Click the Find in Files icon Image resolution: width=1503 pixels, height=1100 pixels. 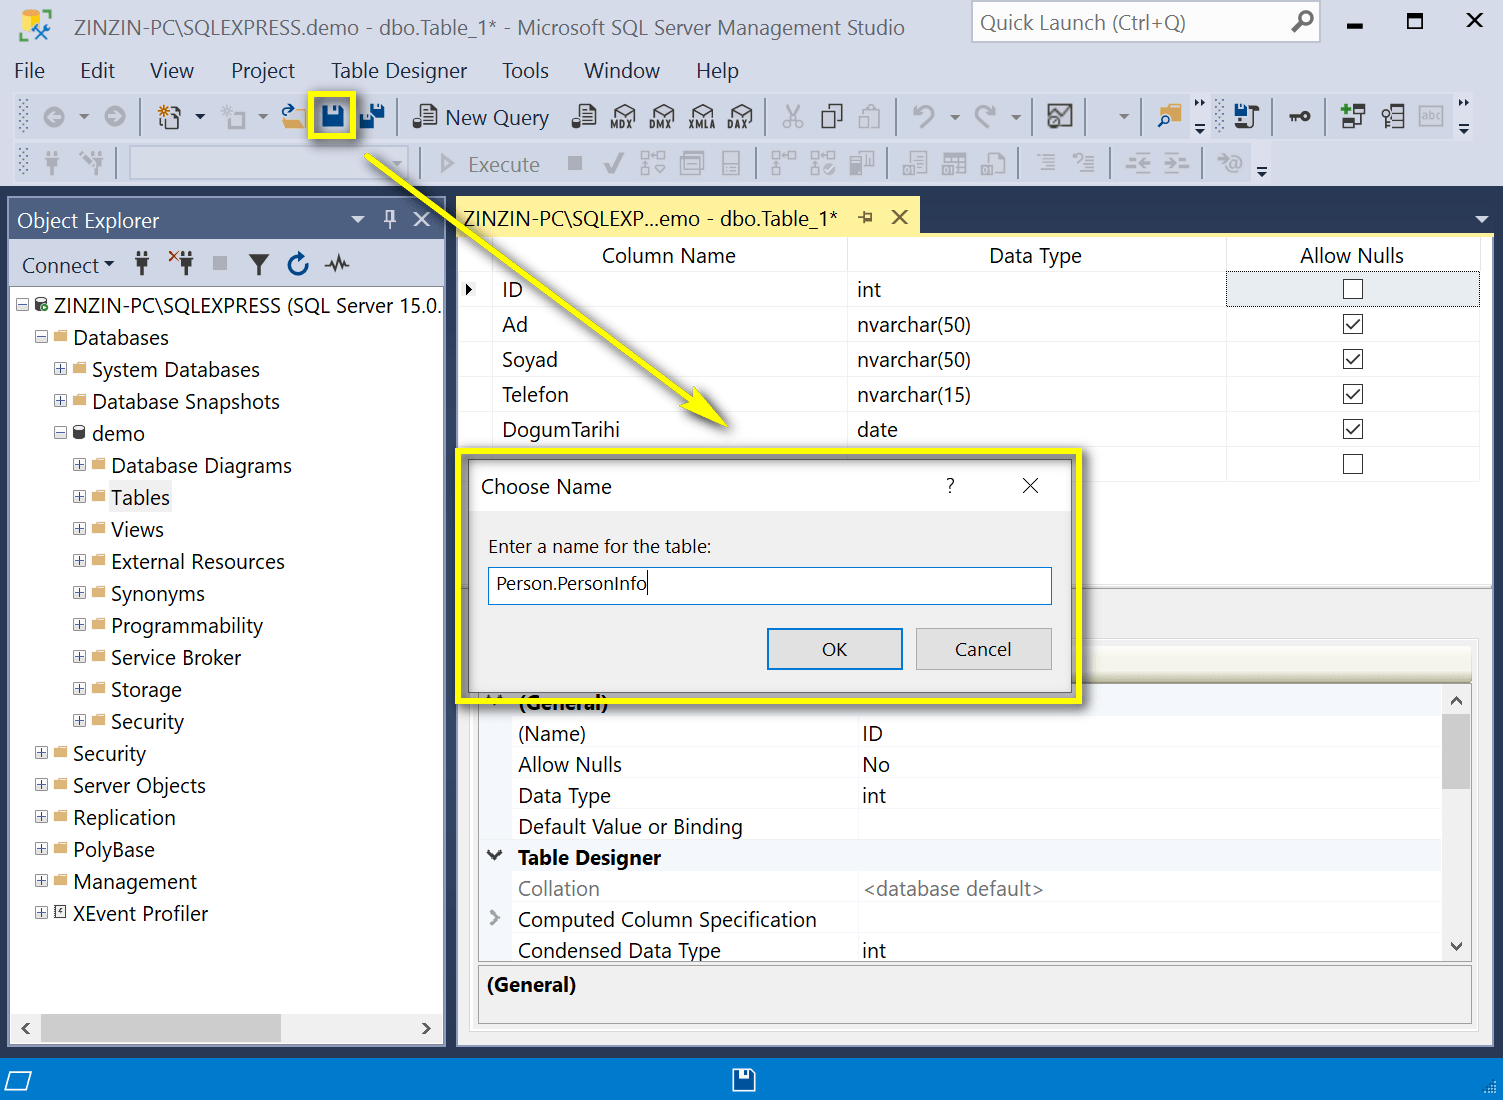point(1168,116)
